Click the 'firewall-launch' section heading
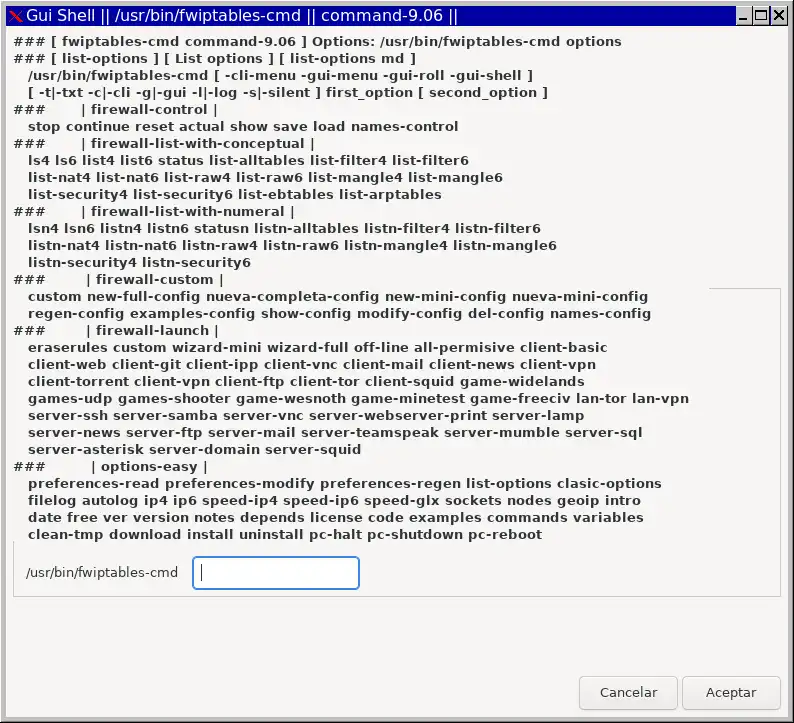Viewport: 794px width, 723px height. coord(152,331)
